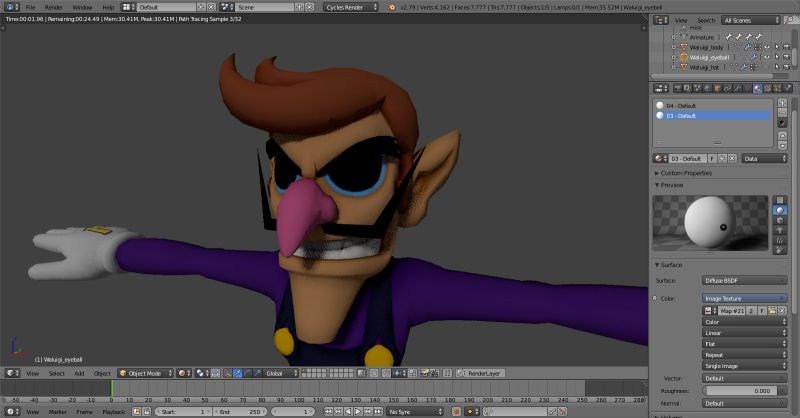Jump to the last frame

(x=378, y=411)
